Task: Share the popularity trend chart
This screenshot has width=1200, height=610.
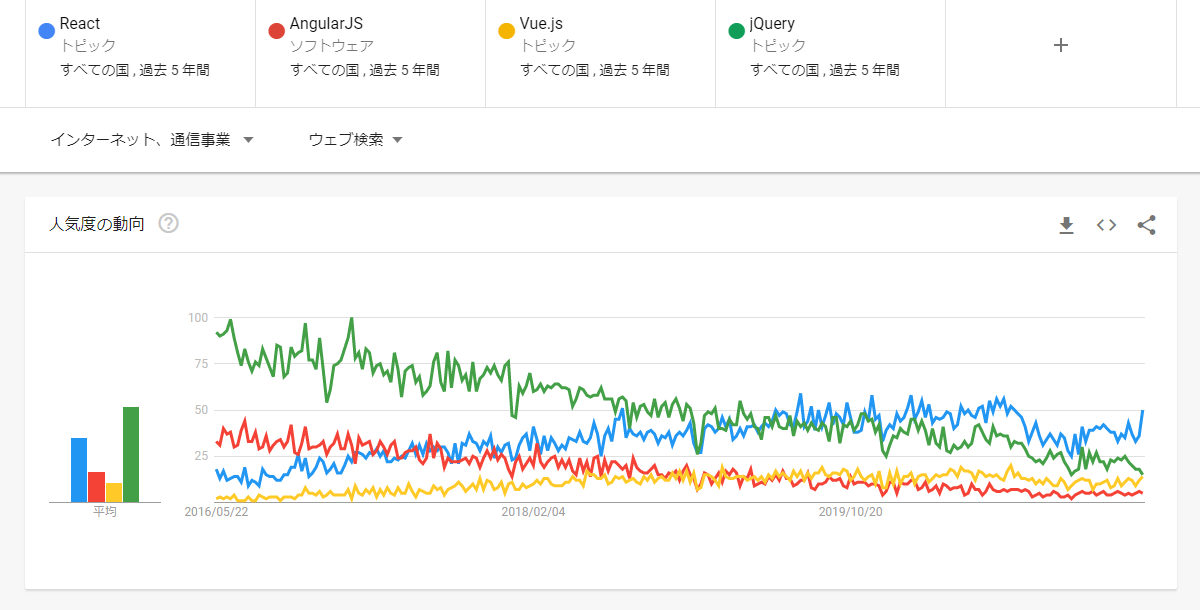Action: 1146,225
